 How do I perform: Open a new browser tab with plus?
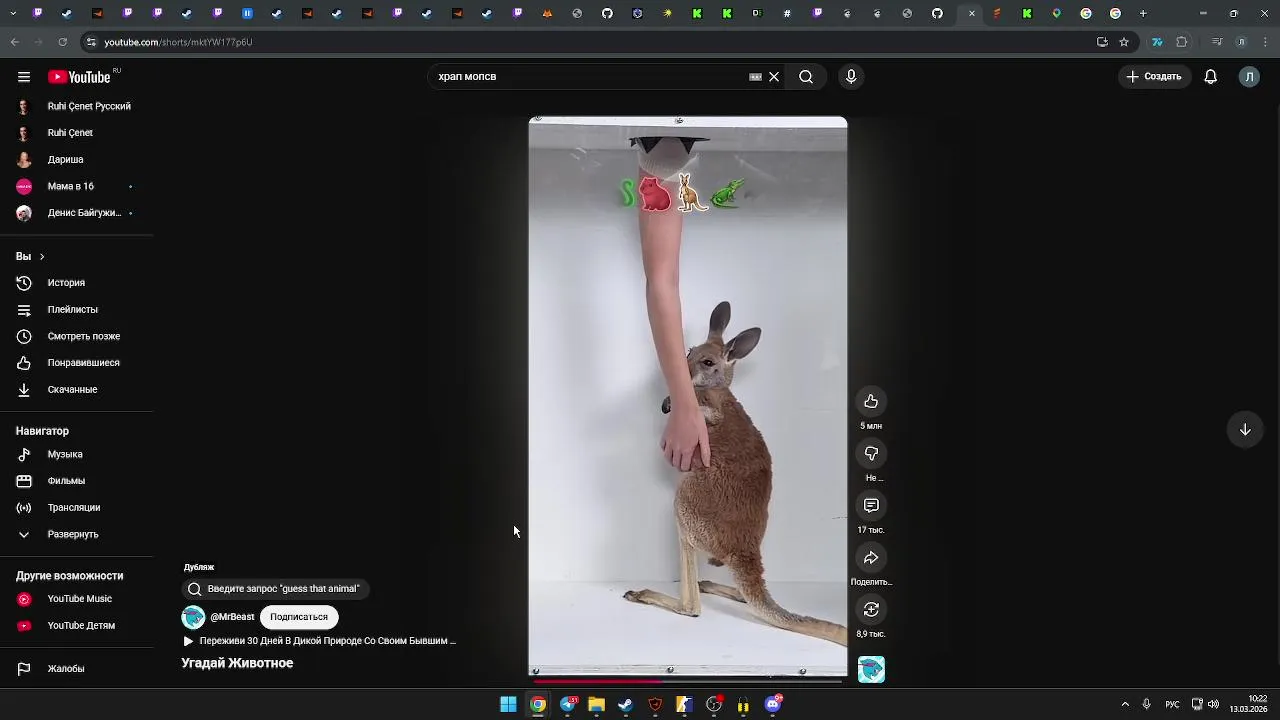1143,14
